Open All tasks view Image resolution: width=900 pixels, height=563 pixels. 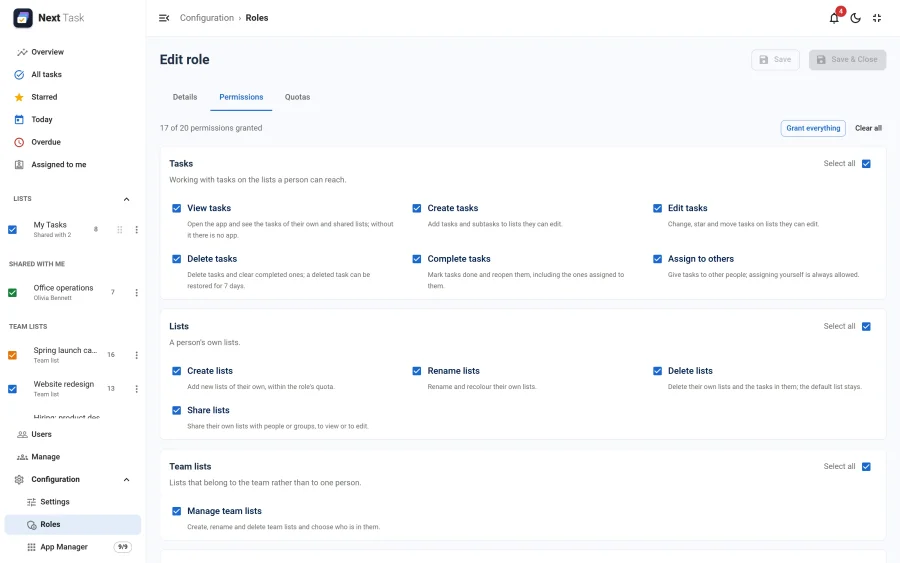73,75
